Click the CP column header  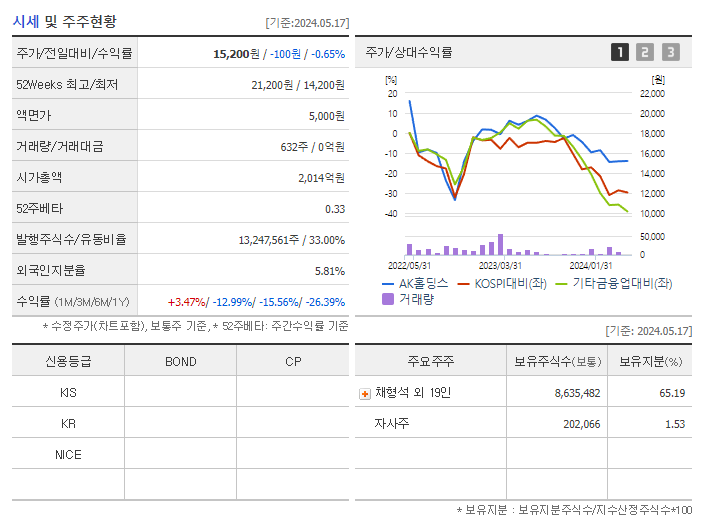click(293, 362)
